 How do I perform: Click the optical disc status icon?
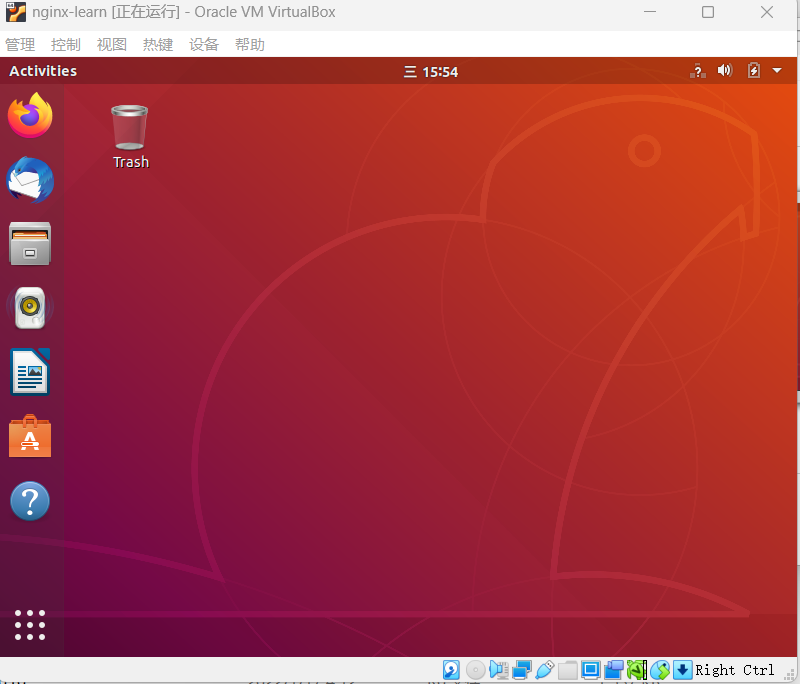point(476,670)
